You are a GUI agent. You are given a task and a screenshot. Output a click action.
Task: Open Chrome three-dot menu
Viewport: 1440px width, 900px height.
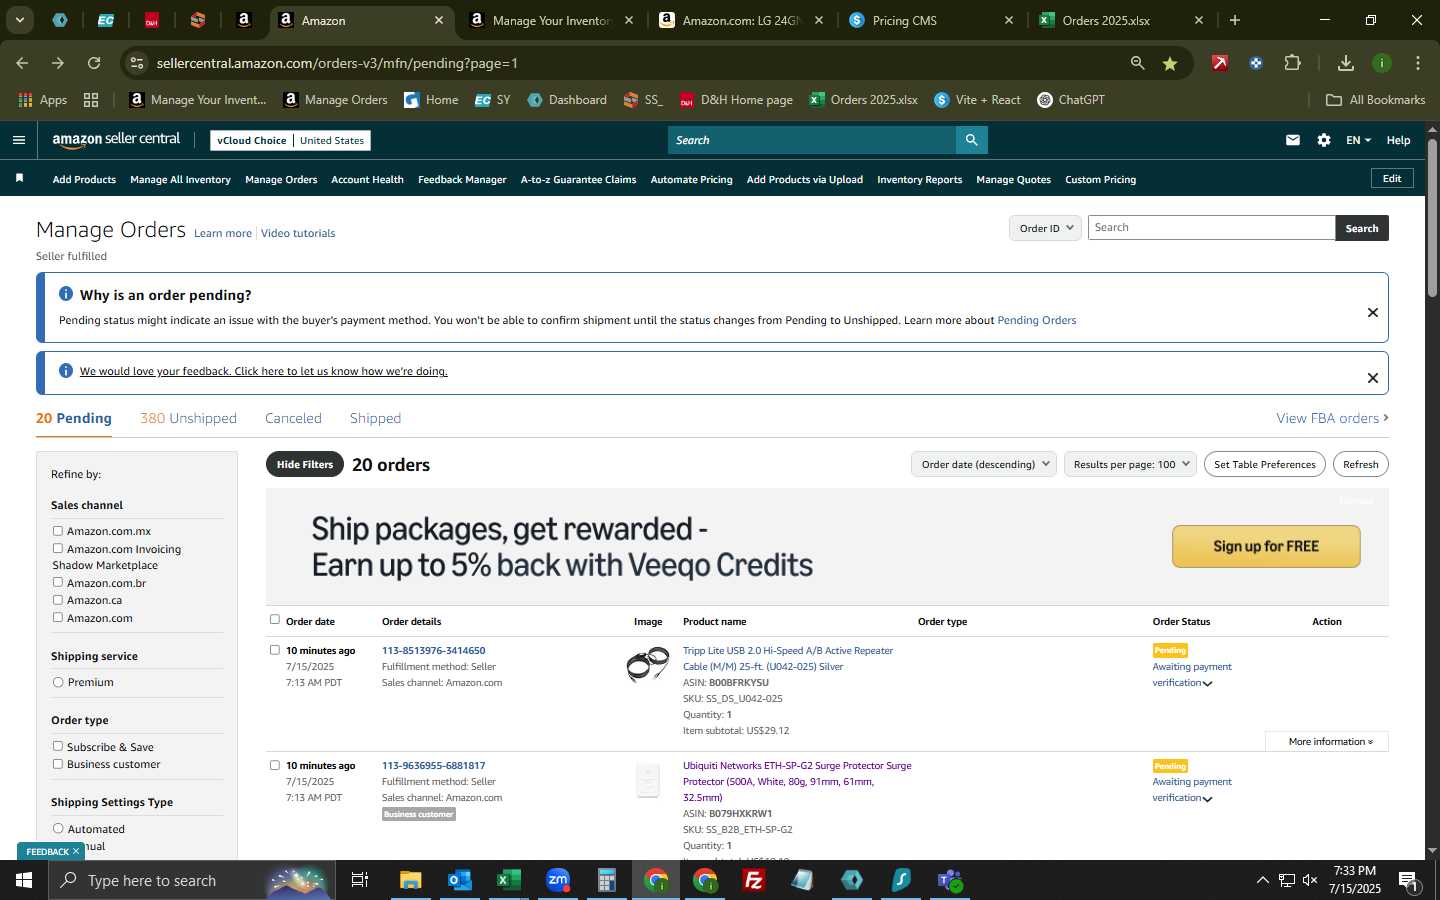click(1418, 63)
